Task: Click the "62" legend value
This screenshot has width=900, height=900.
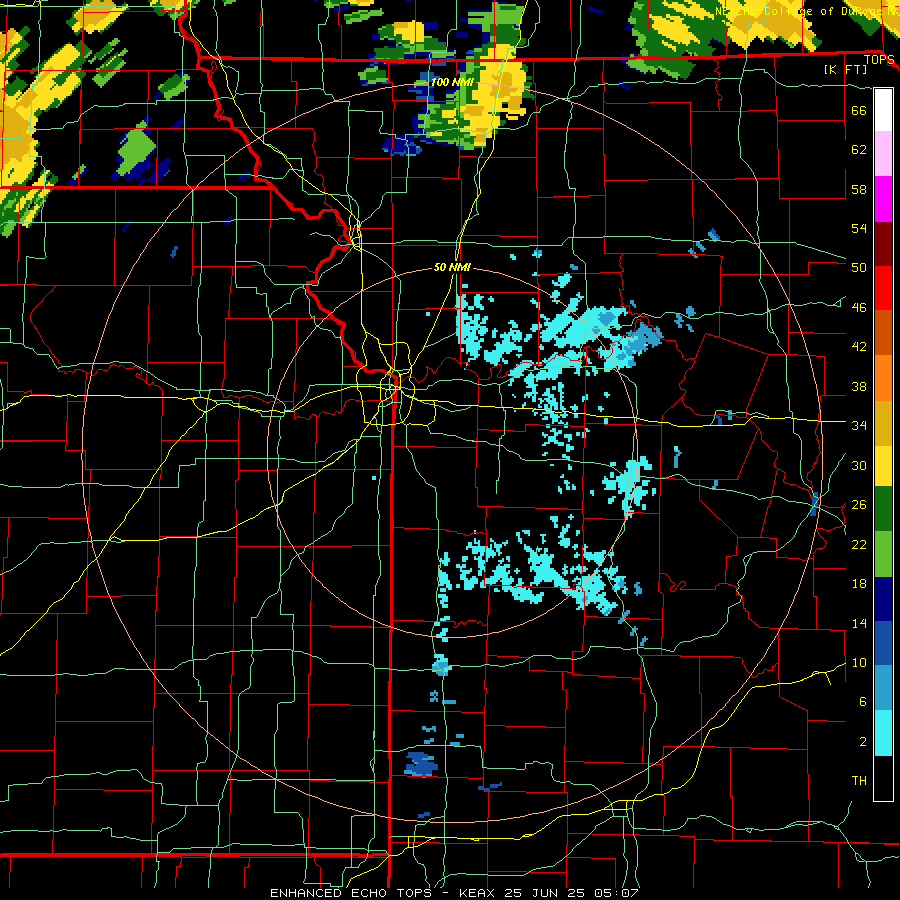Action: coord(859,150)
